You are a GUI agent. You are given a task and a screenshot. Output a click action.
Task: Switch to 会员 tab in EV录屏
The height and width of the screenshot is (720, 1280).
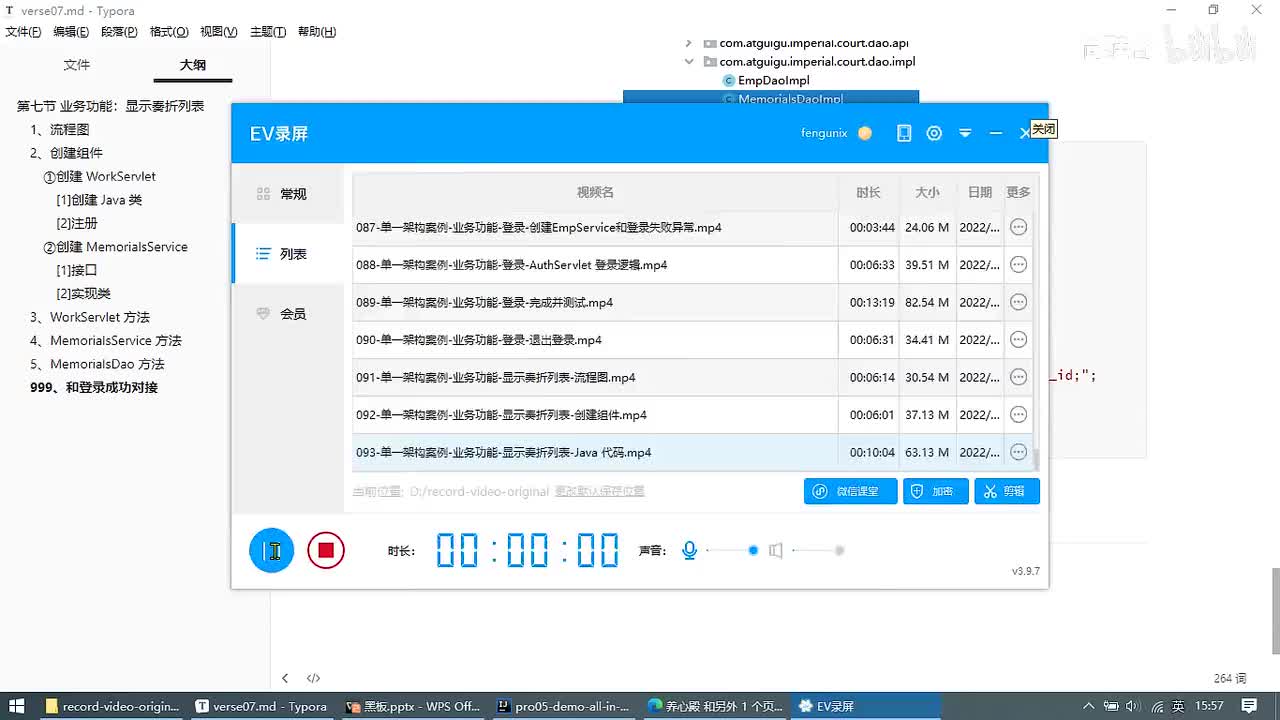click(x=287, y=314)
